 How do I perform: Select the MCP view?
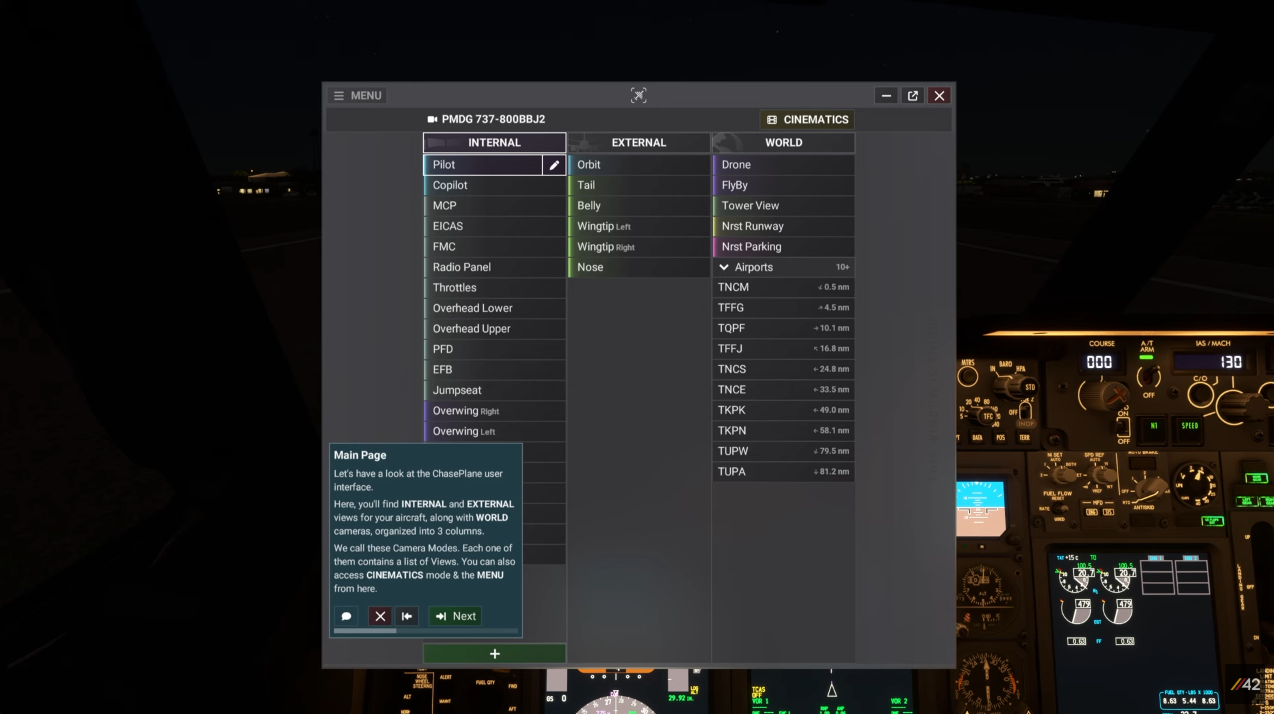tap(495, 206)
